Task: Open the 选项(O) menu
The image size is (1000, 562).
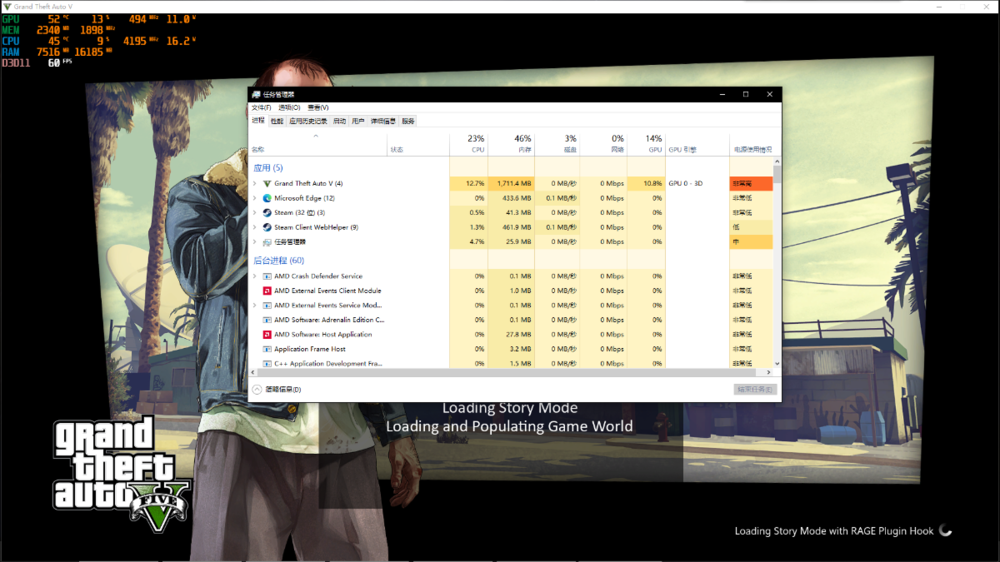Action: tap(289, 107)
